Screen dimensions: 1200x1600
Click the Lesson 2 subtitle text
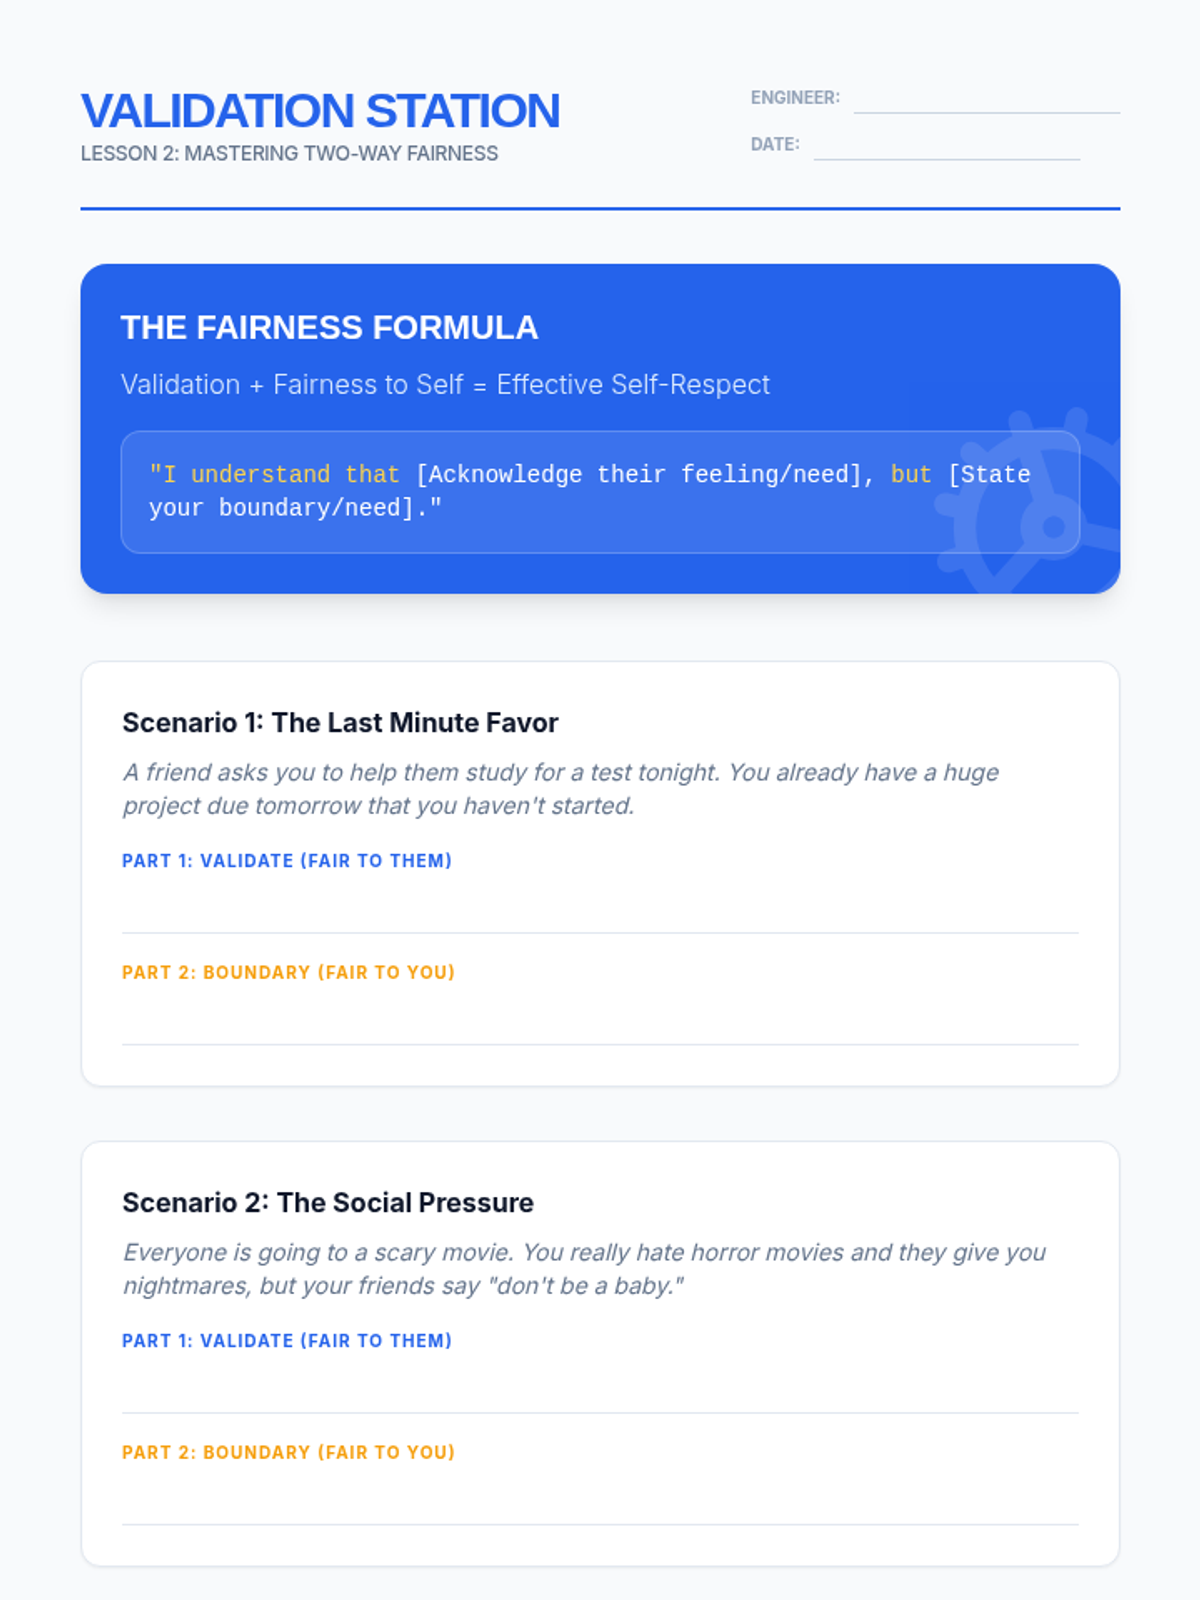[289, 154]
